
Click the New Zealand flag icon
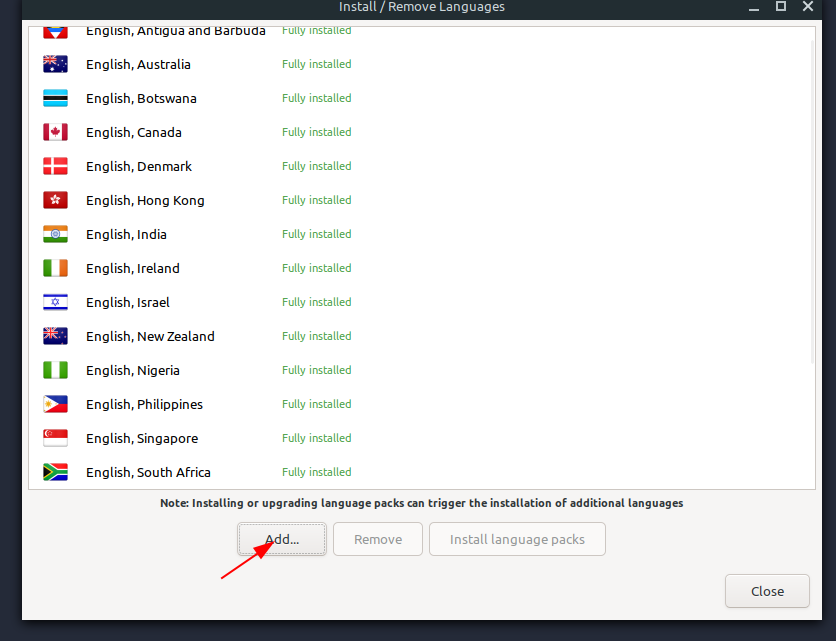tap(55, 336)
